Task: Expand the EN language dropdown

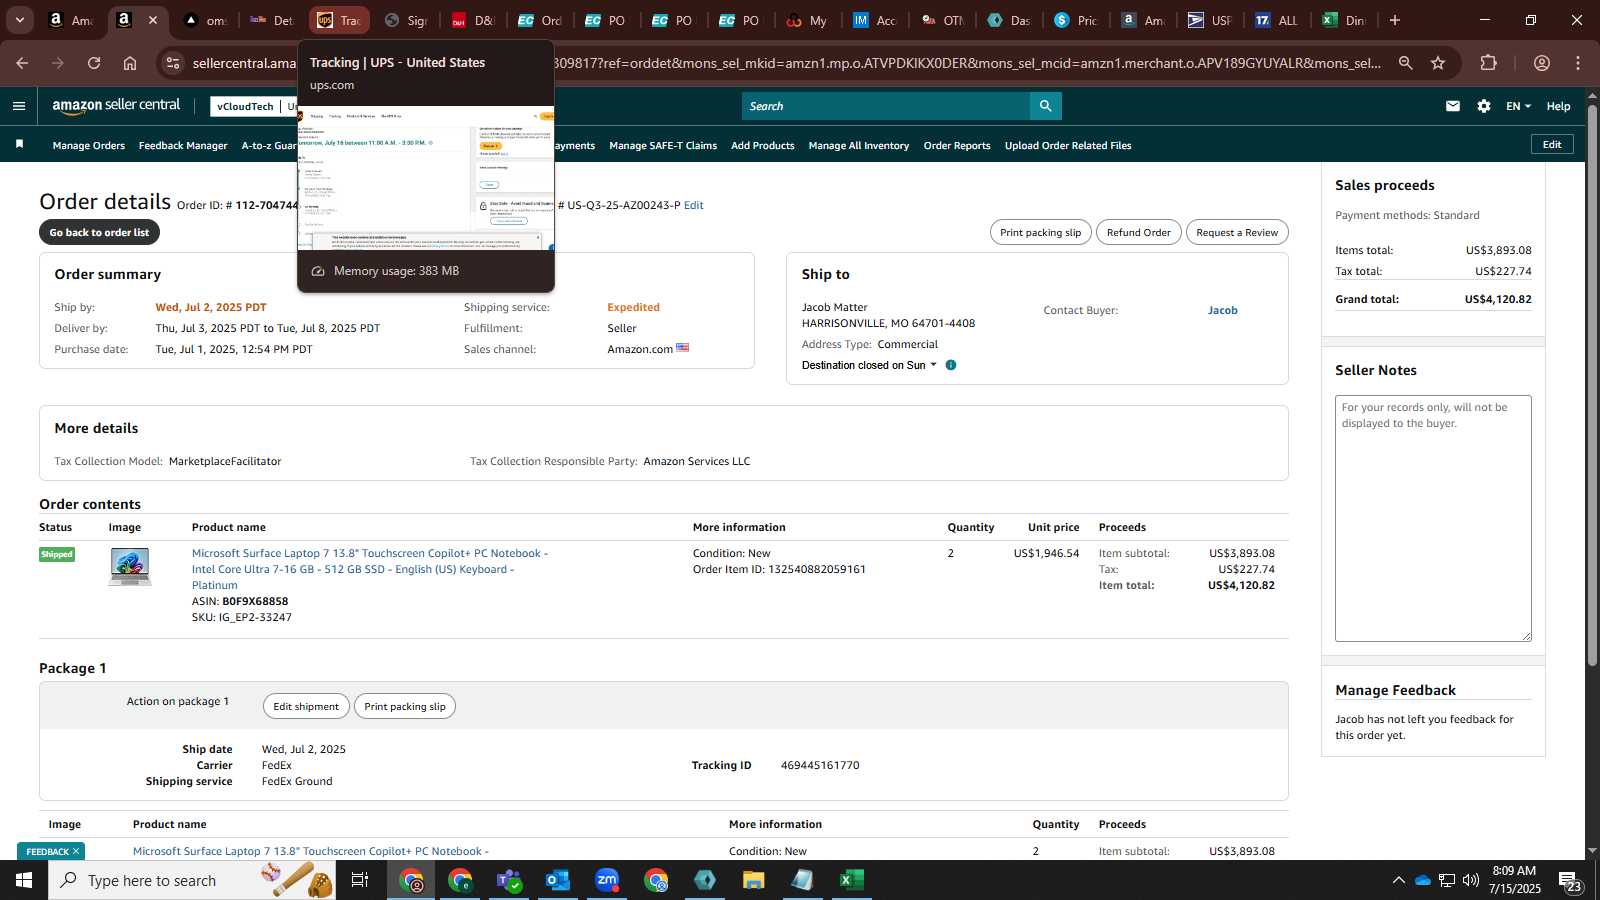Action: coord(1518,106)
